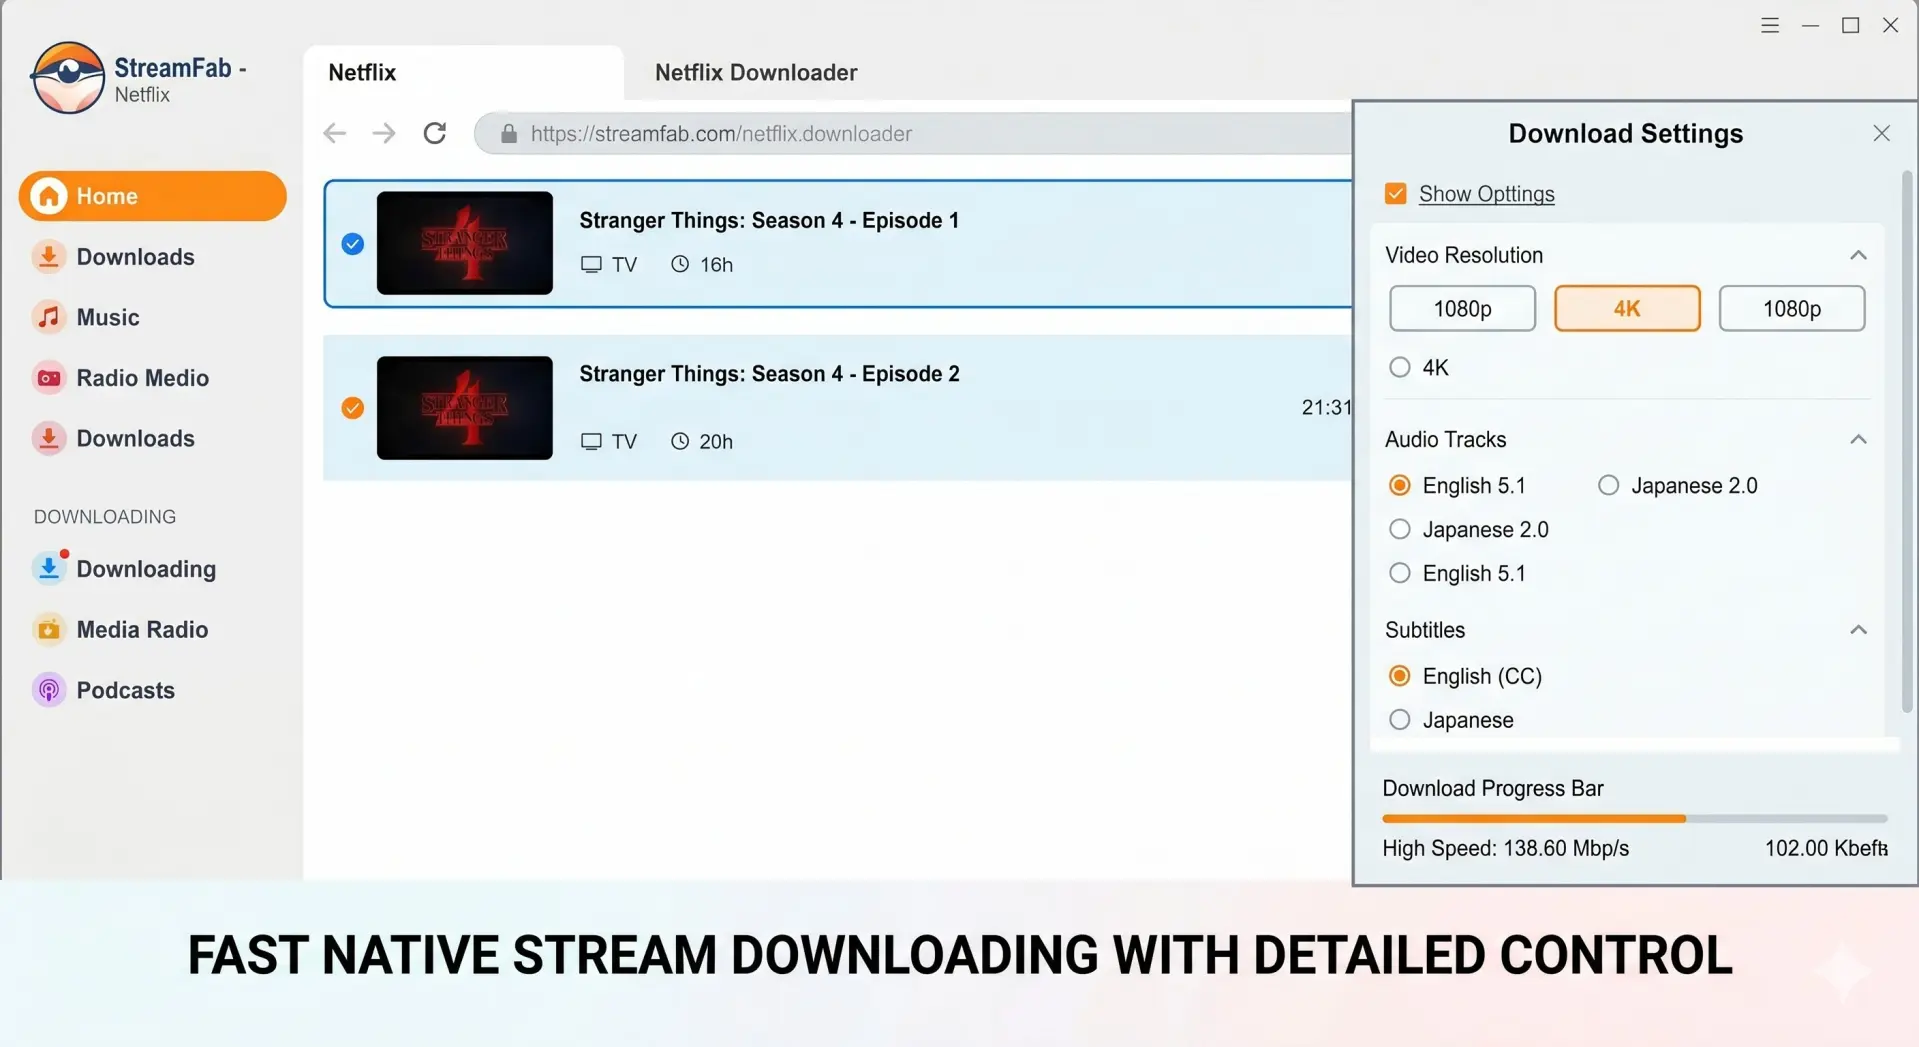
Task: Click the lock icon in the address bar
Action: (509, 134)
